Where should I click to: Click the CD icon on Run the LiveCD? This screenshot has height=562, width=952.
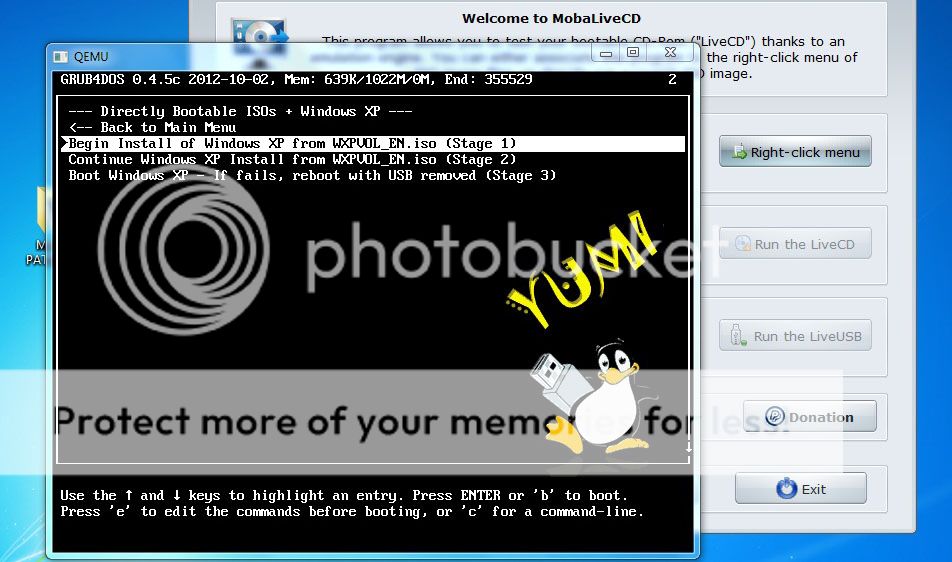[x=742, y=244]
